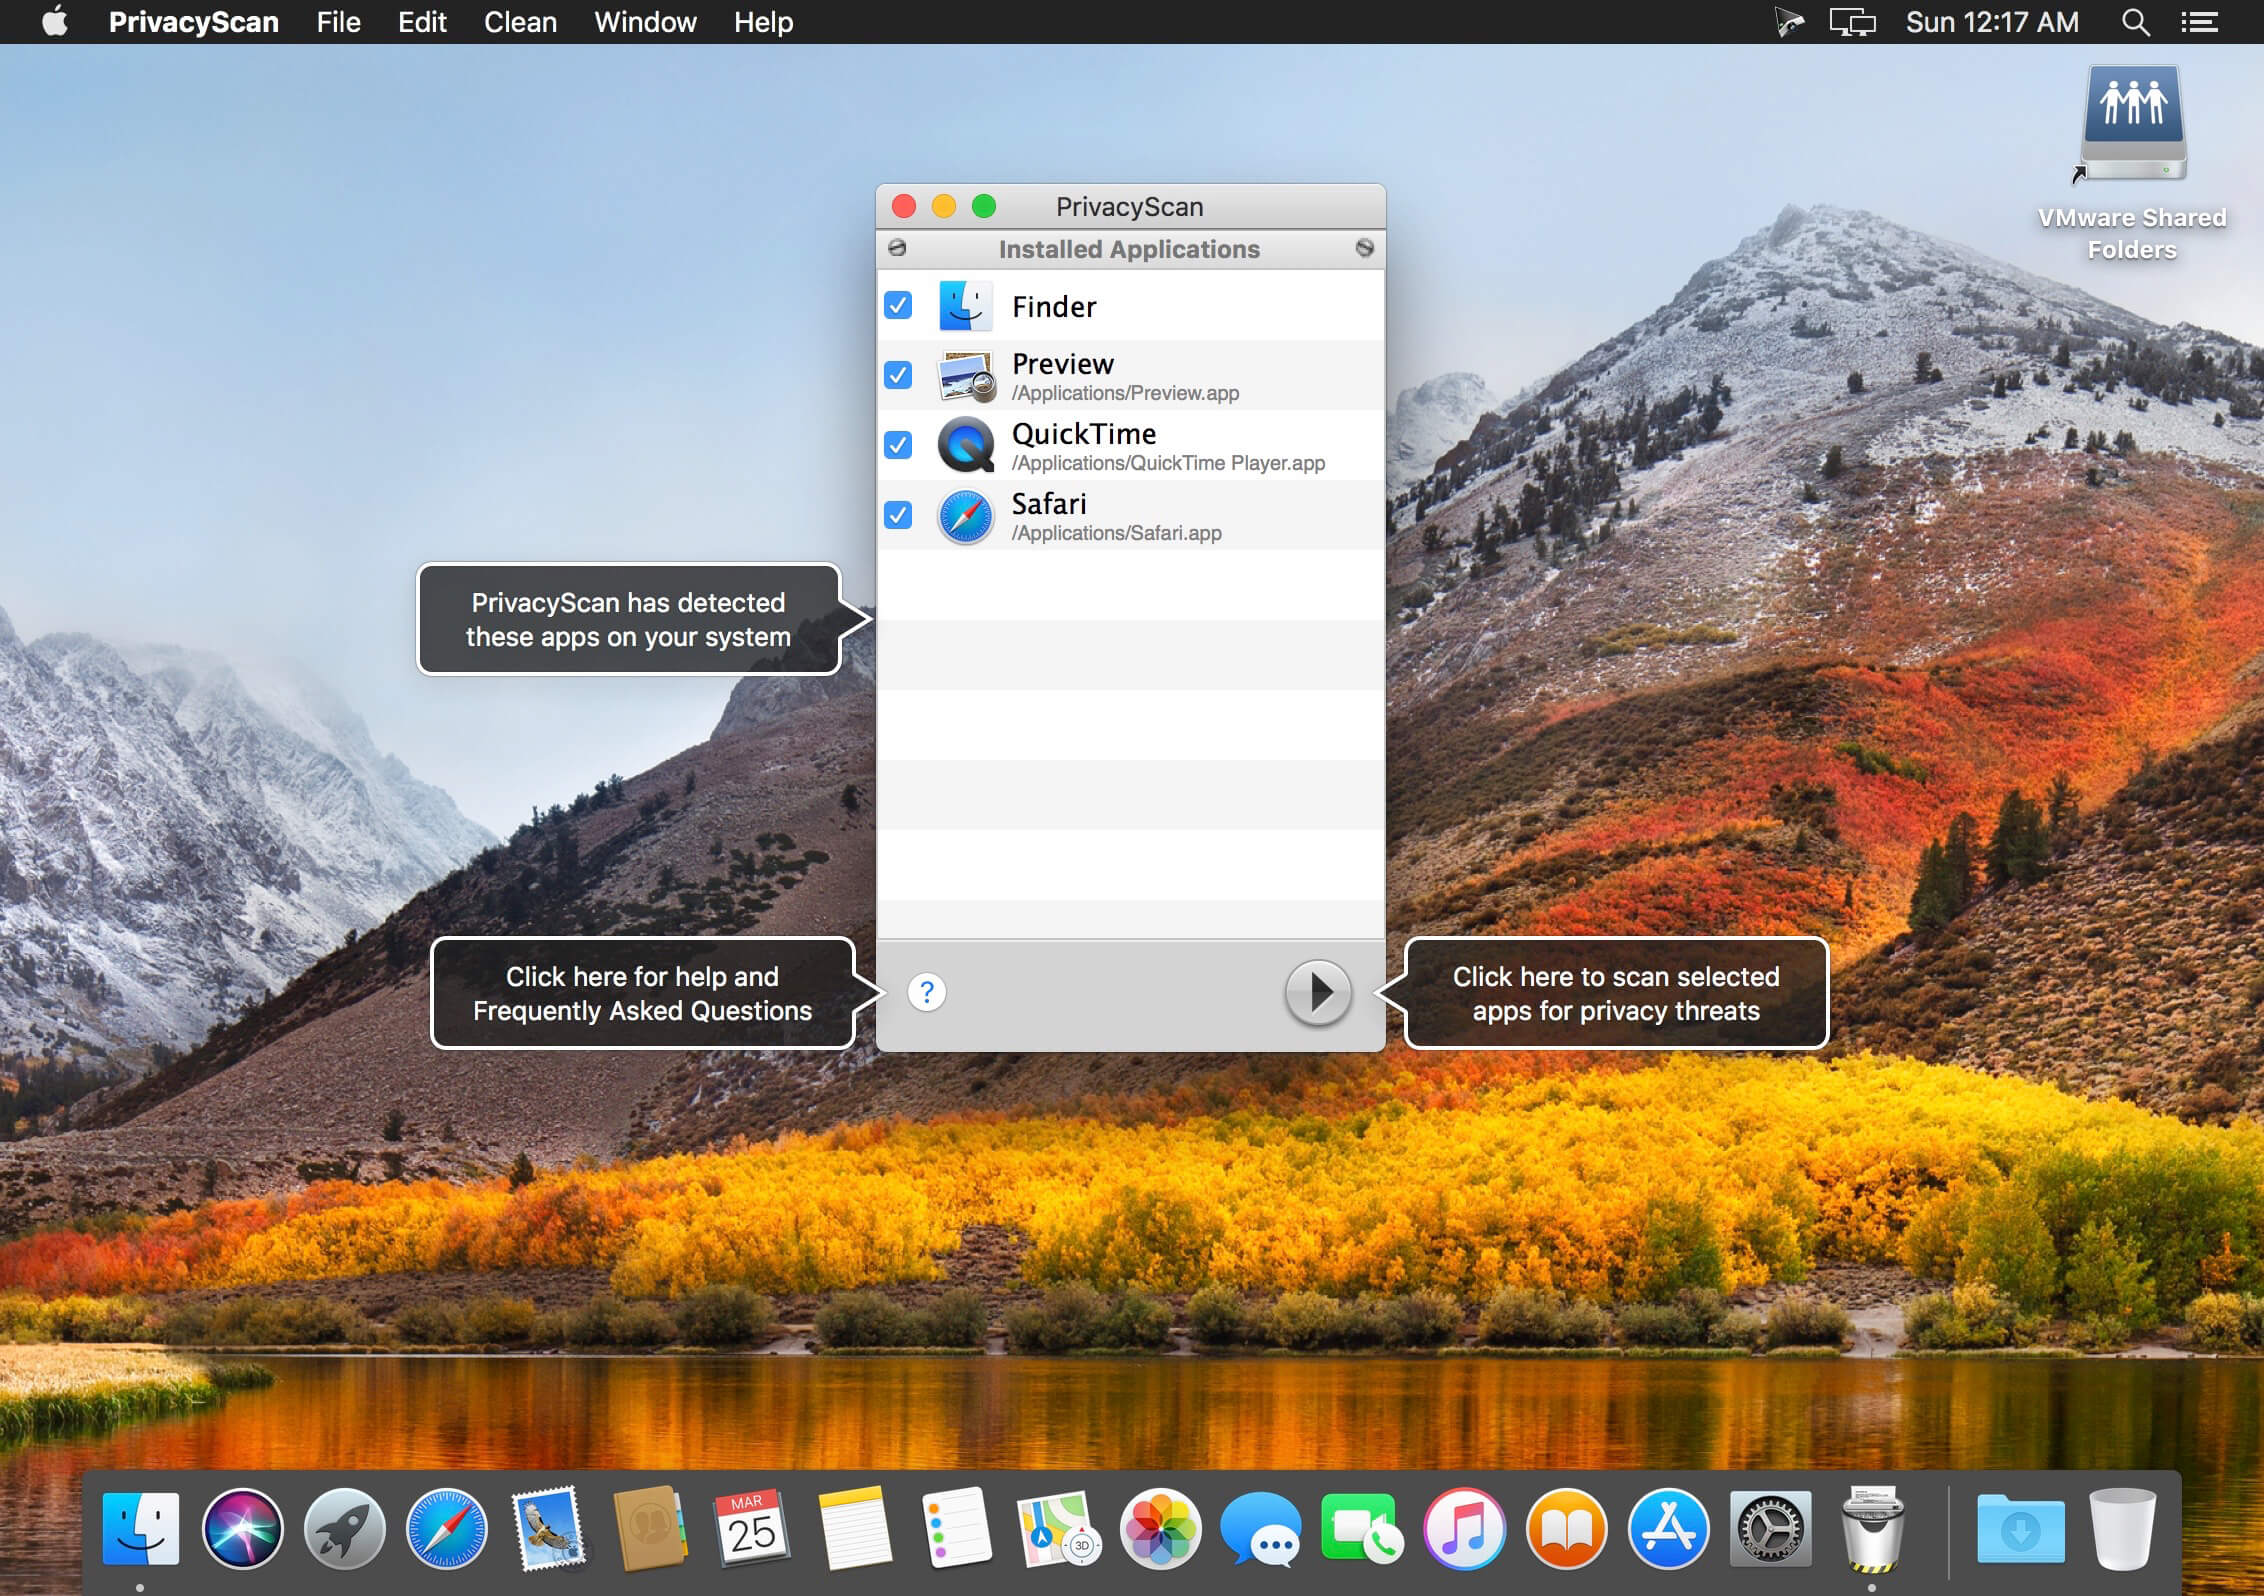
Task: Open Notification Center list icon
Action: [x=2199, y=22]
